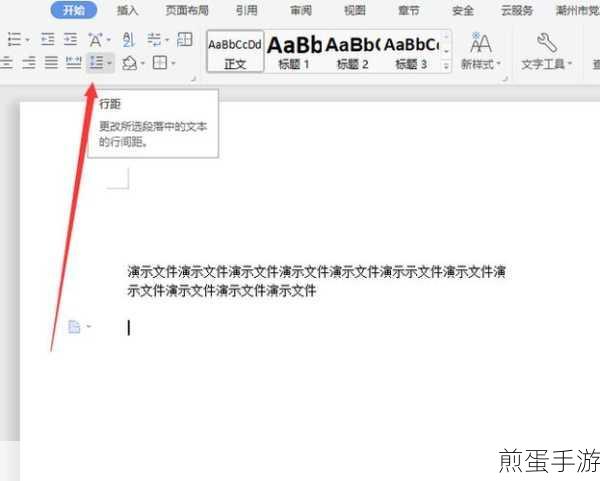This screenshot has height=481, width=600.
Task: Switch to the 插入 tab
Action: tap(127, 10)
